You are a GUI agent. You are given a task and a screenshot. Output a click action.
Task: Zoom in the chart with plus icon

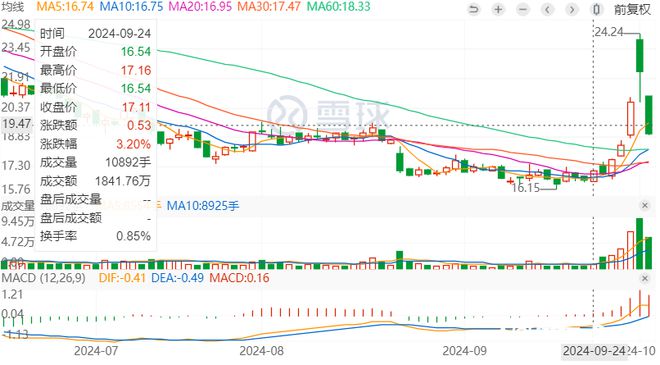point(498,9)
